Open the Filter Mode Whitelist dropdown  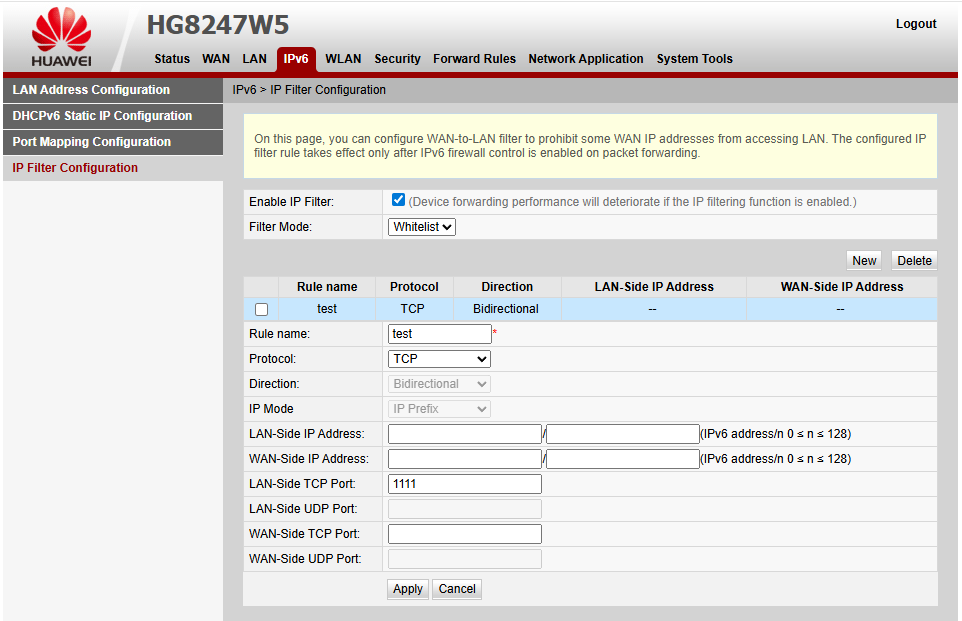[422, 227]
